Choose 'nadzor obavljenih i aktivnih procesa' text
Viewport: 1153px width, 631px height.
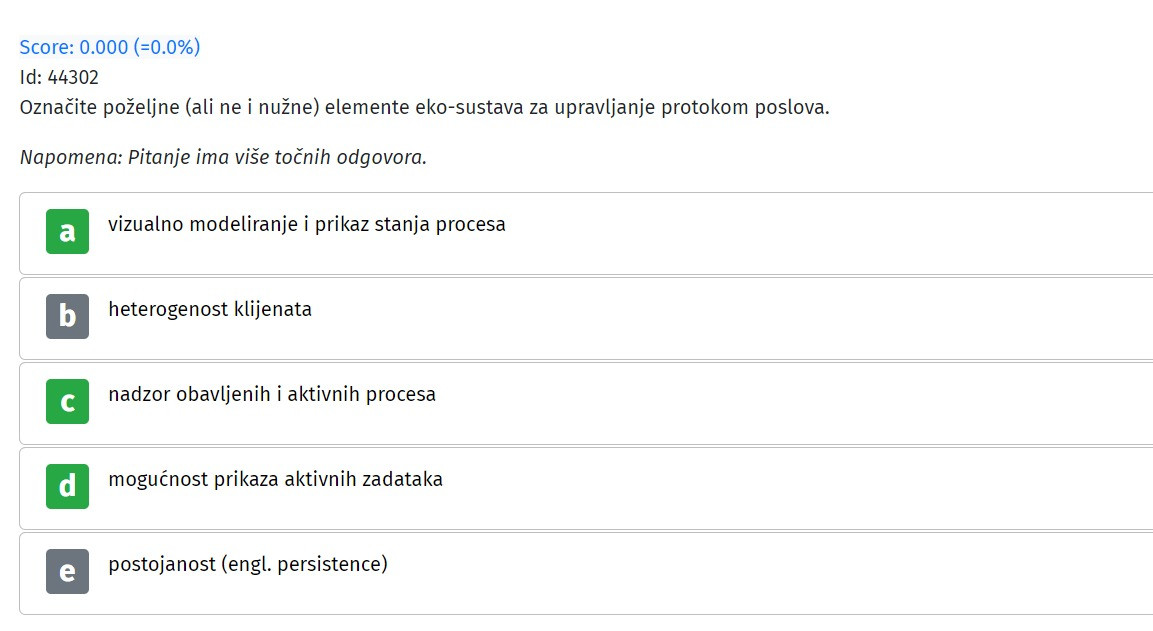pos(272,394)
